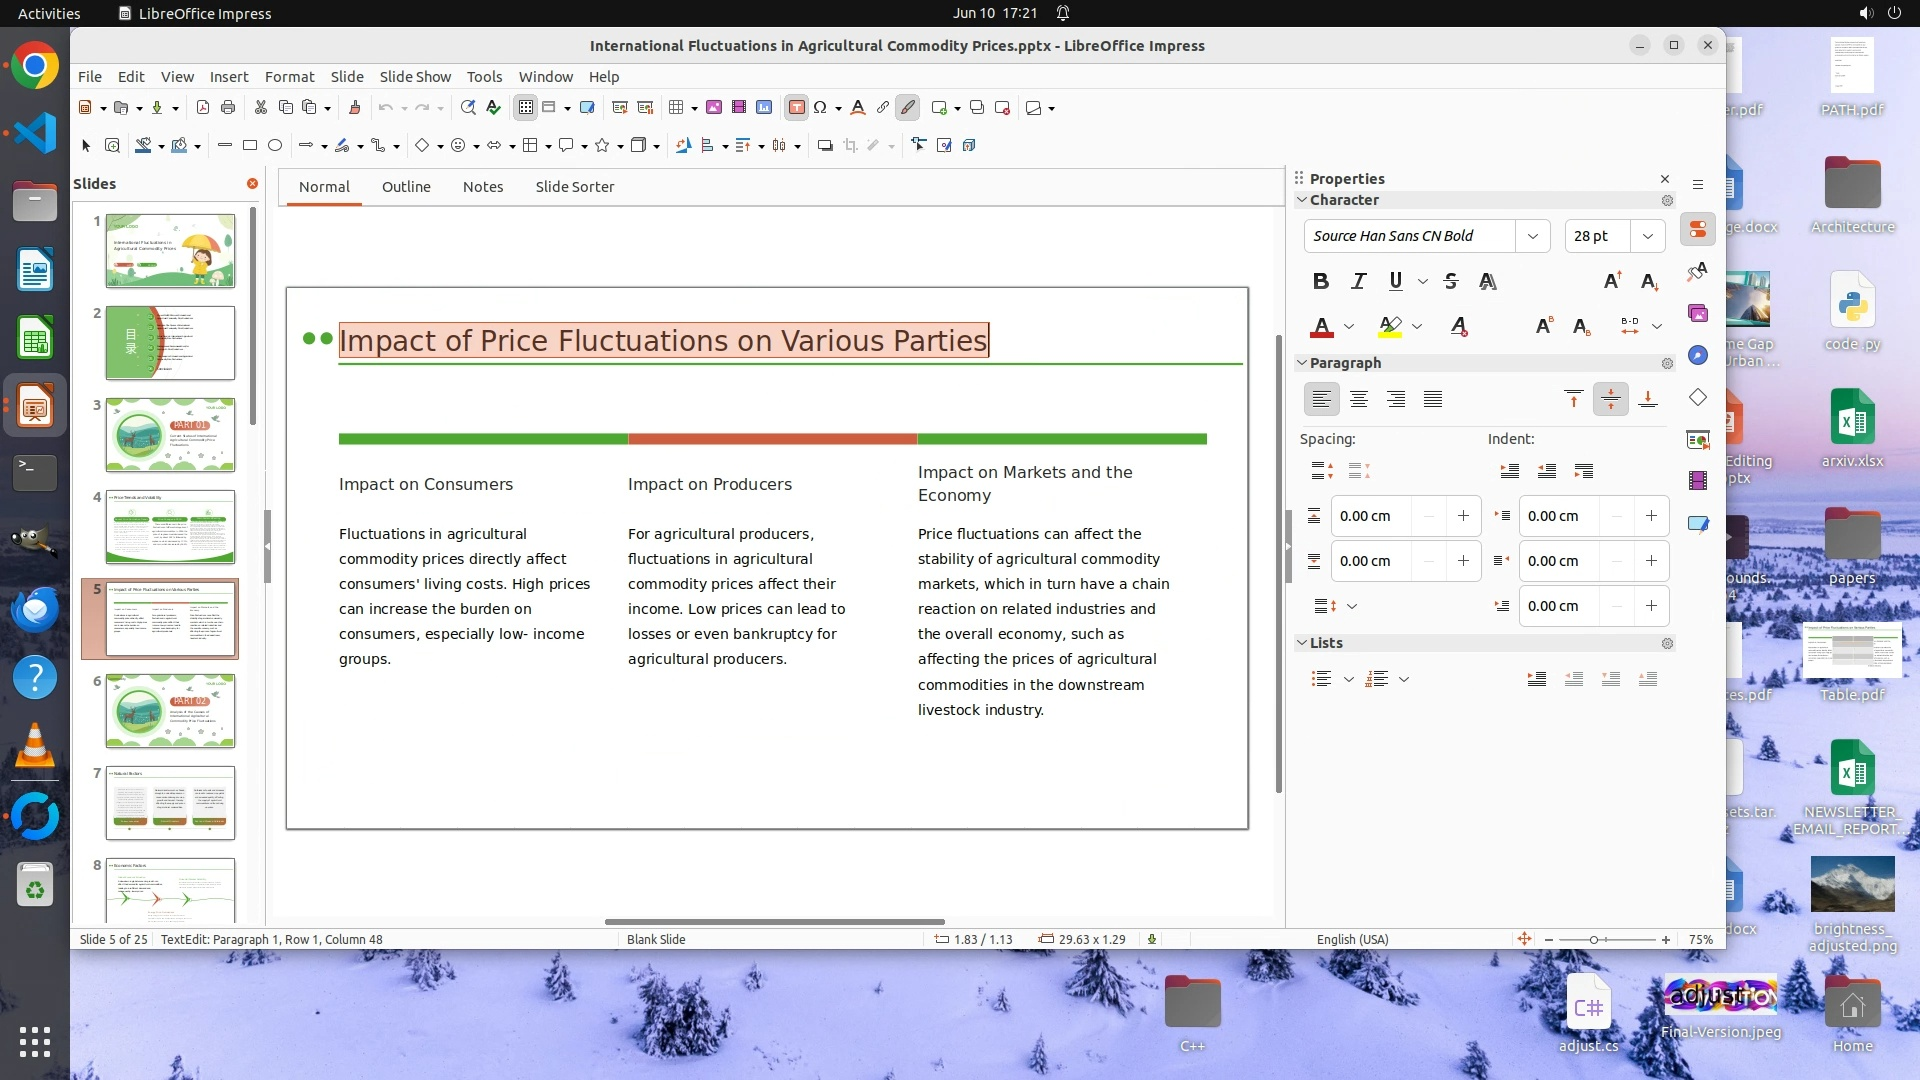Open the Gallery sidebar deck
The image size is (1920, 1080).
pos(1698,313)
